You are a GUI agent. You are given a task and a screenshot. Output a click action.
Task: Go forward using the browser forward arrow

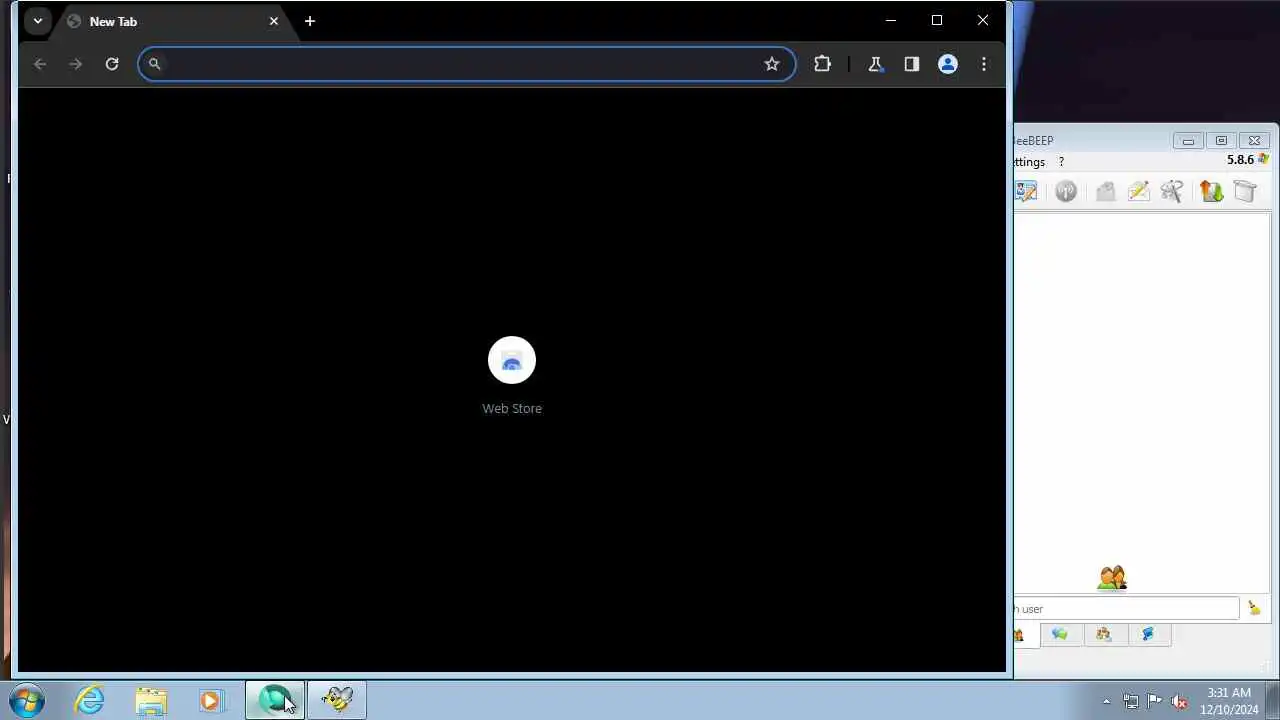point(76,64)
